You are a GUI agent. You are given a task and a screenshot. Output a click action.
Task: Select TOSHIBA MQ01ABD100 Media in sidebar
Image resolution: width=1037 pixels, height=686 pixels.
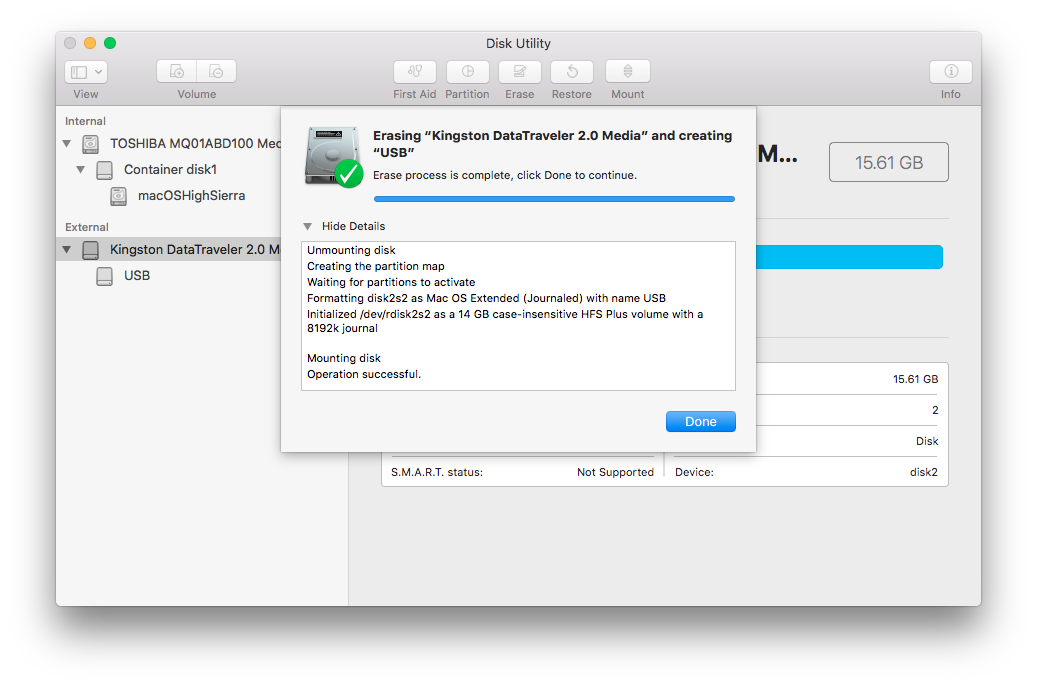click(169, 144)
